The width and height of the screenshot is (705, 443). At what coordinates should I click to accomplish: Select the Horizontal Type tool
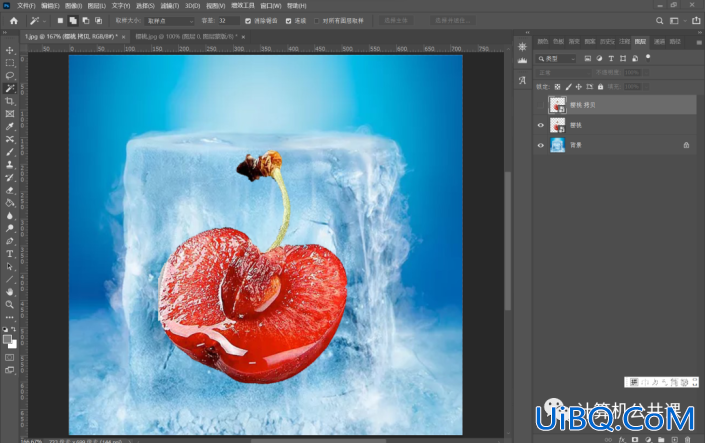[x=9, y=254]
